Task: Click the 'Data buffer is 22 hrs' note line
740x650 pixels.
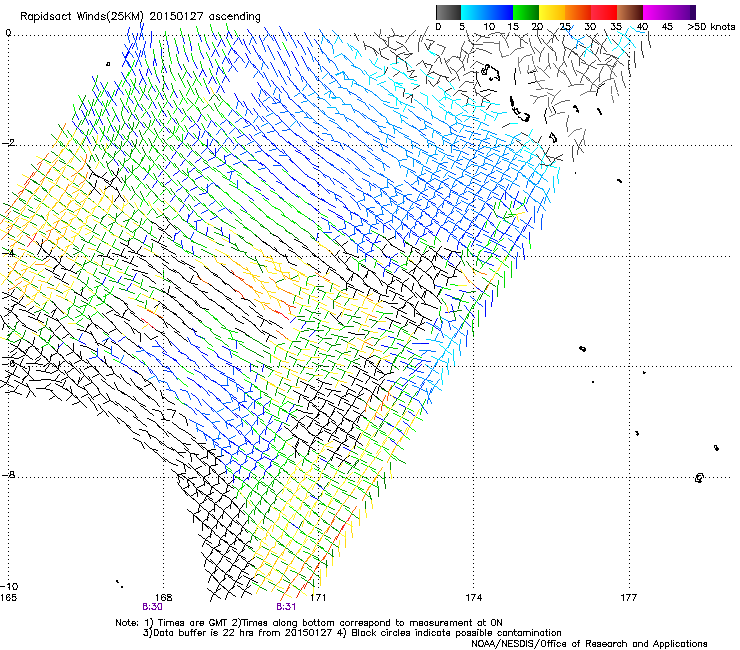Action: click(352, 633)
